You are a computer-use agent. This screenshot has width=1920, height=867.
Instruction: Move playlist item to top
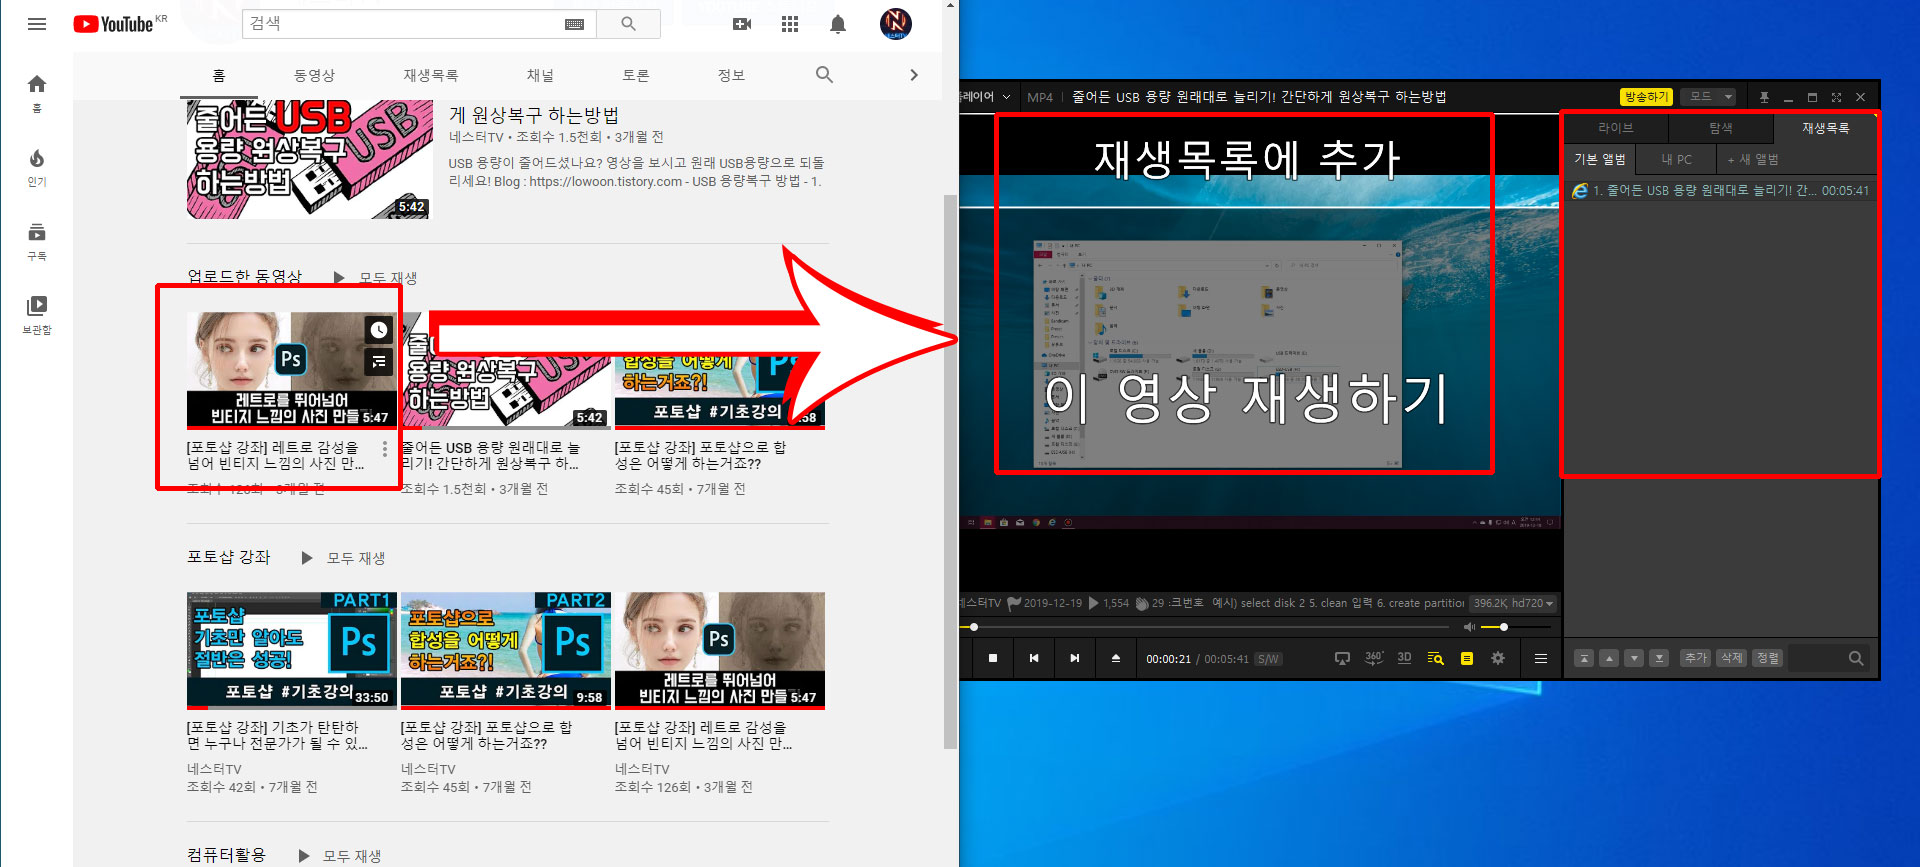(x=1584, y=658)
